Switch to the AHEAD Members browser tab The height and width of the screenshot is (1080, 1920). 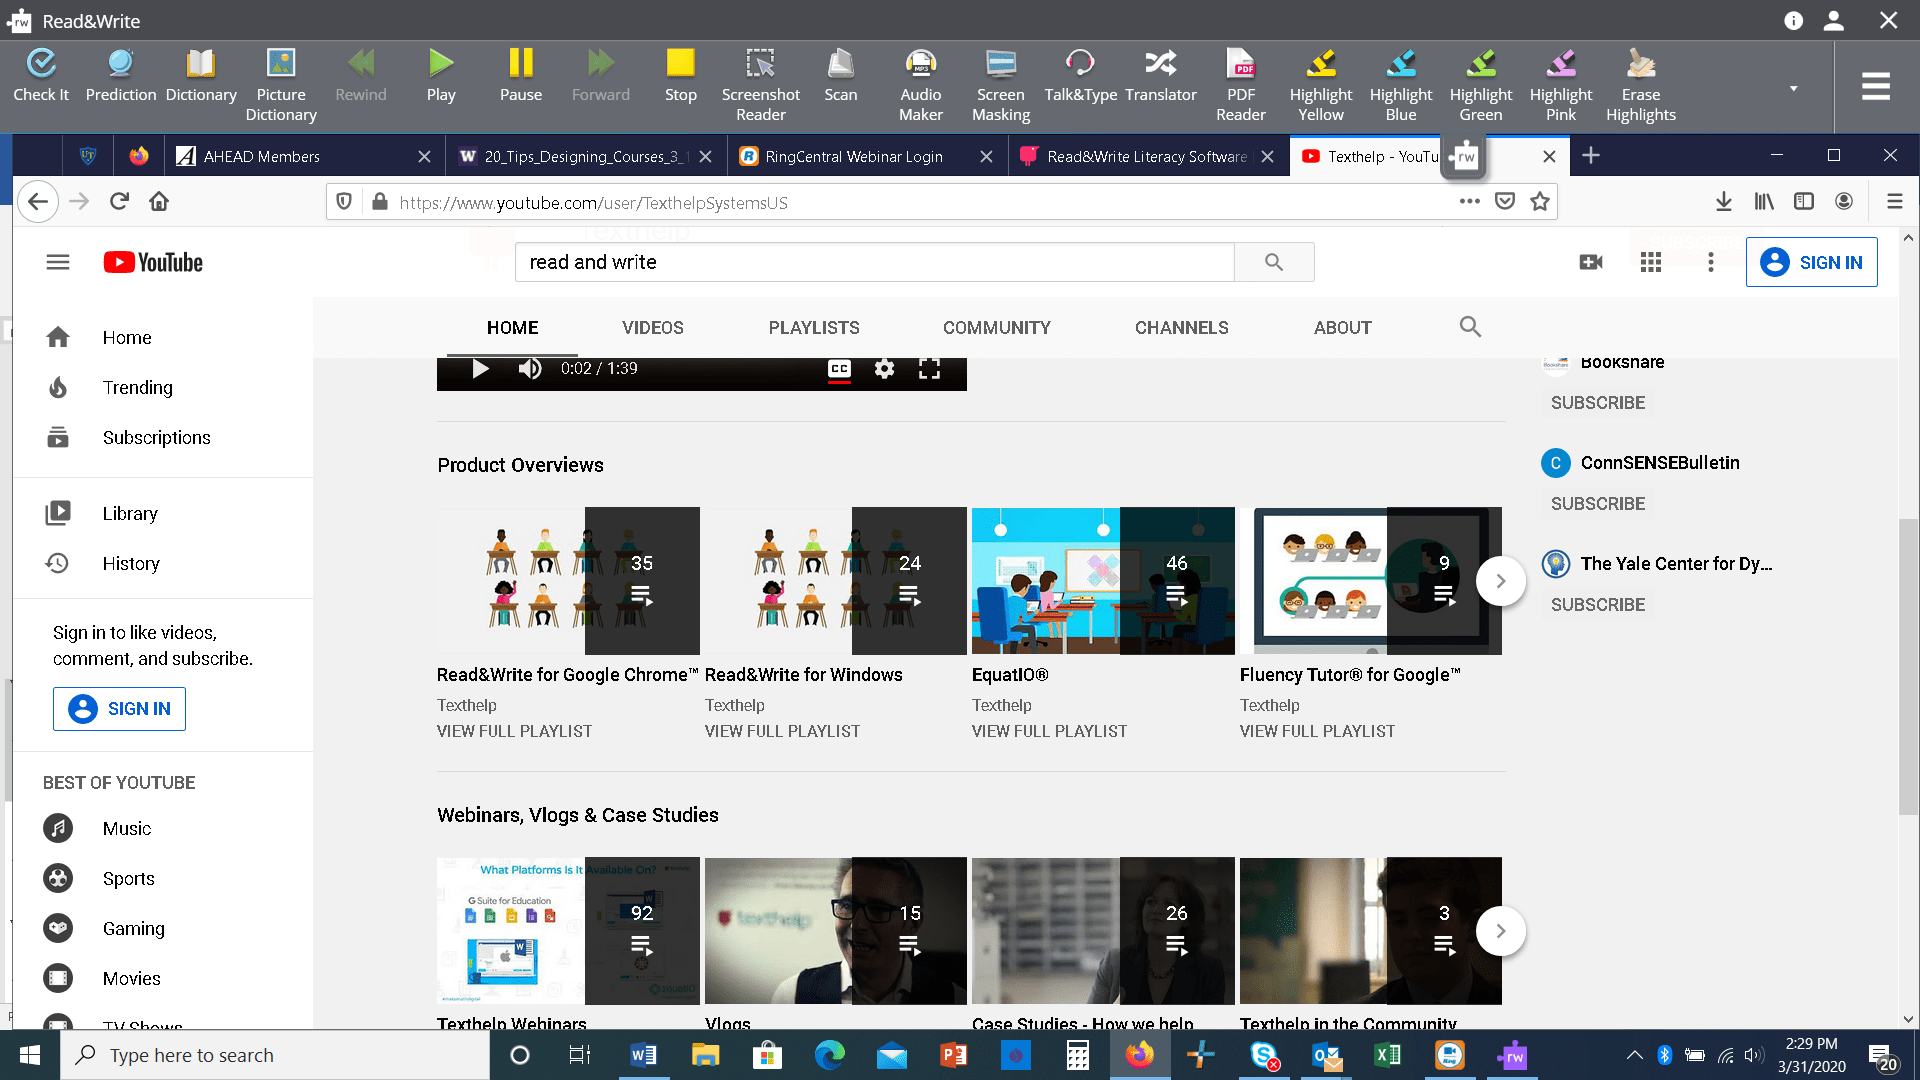pyautogui.click(x=290, y=156)
